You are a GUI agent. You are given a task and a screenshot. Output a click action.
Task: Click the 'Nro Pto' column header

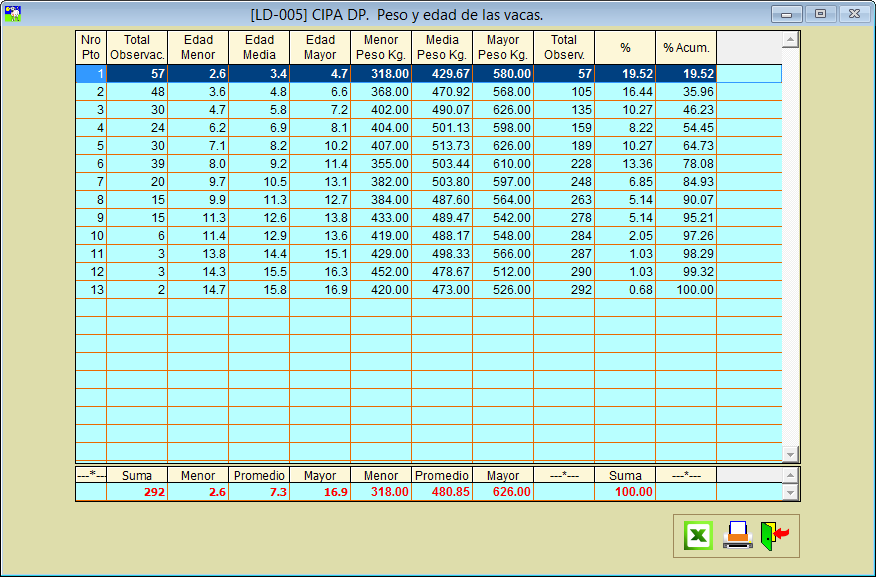(x=91, y=47)
